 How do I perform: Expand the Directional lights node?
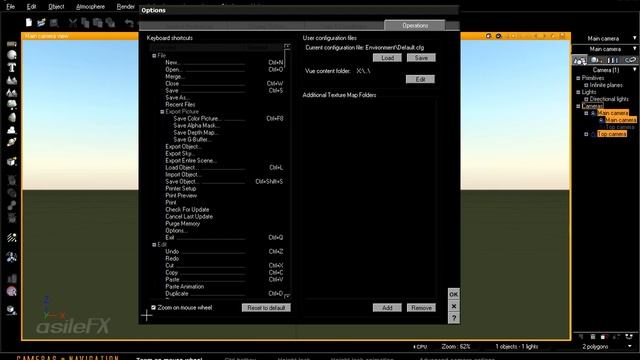tap(586, 99)
